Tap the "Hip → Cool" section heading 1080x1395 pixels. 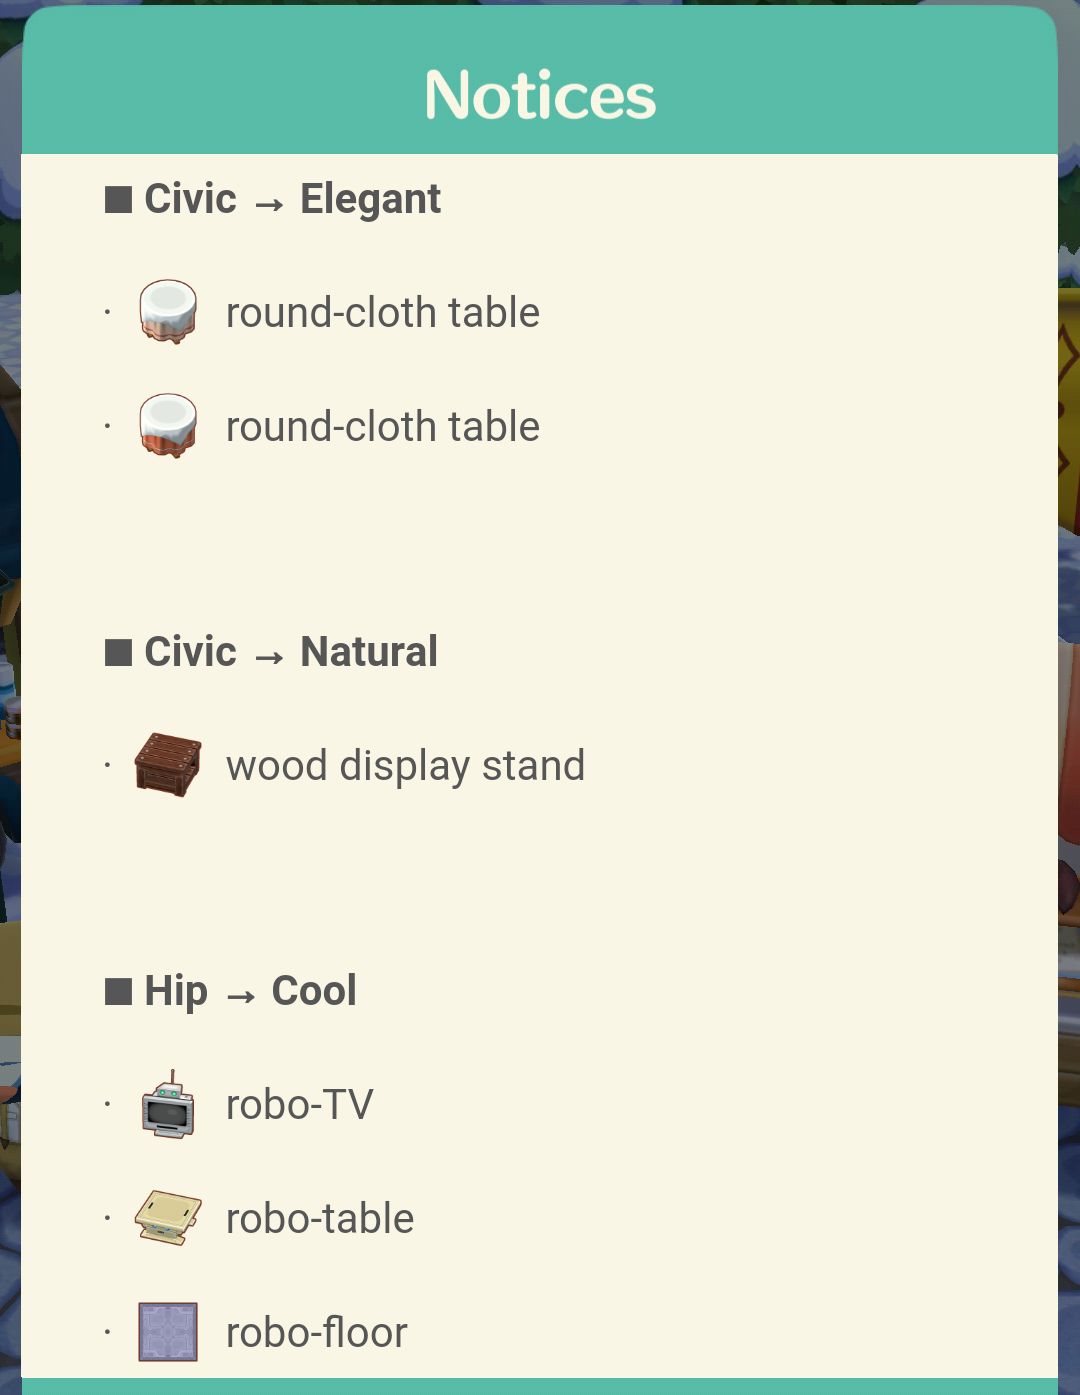coord(250,991)
